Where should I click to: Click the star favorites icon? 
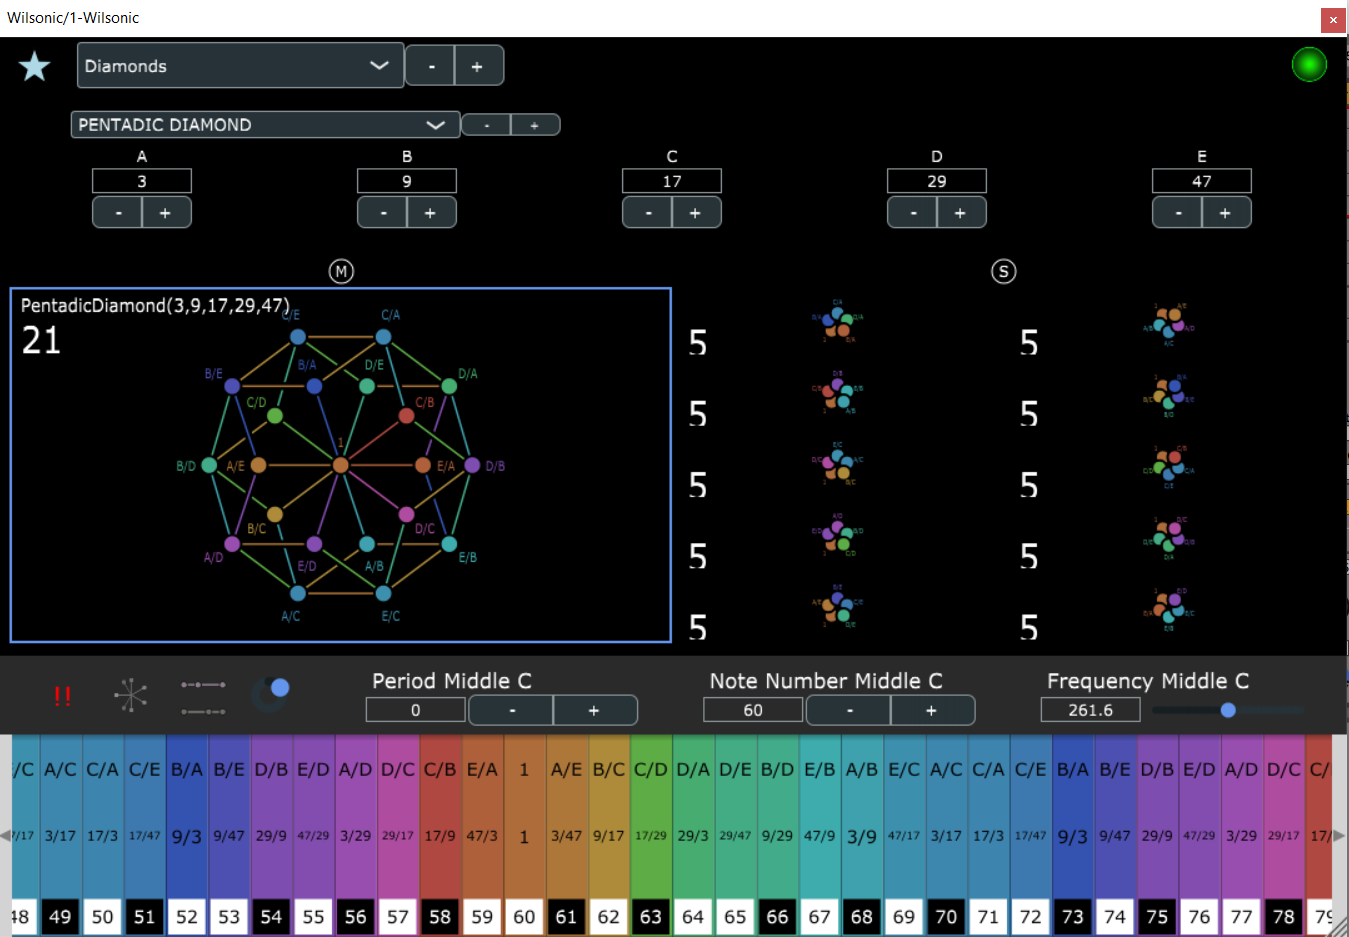(x=34, y=66)
